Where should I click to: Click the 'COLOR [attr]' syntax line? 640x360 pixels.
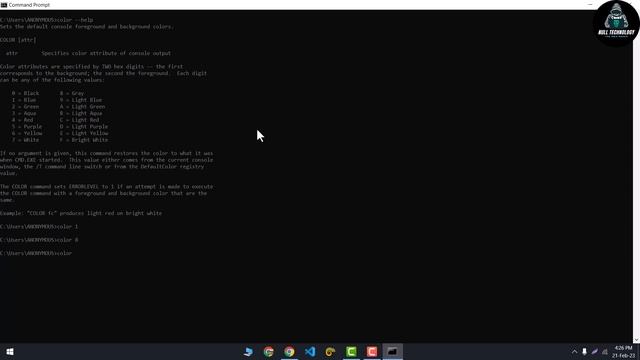(18, 40)
